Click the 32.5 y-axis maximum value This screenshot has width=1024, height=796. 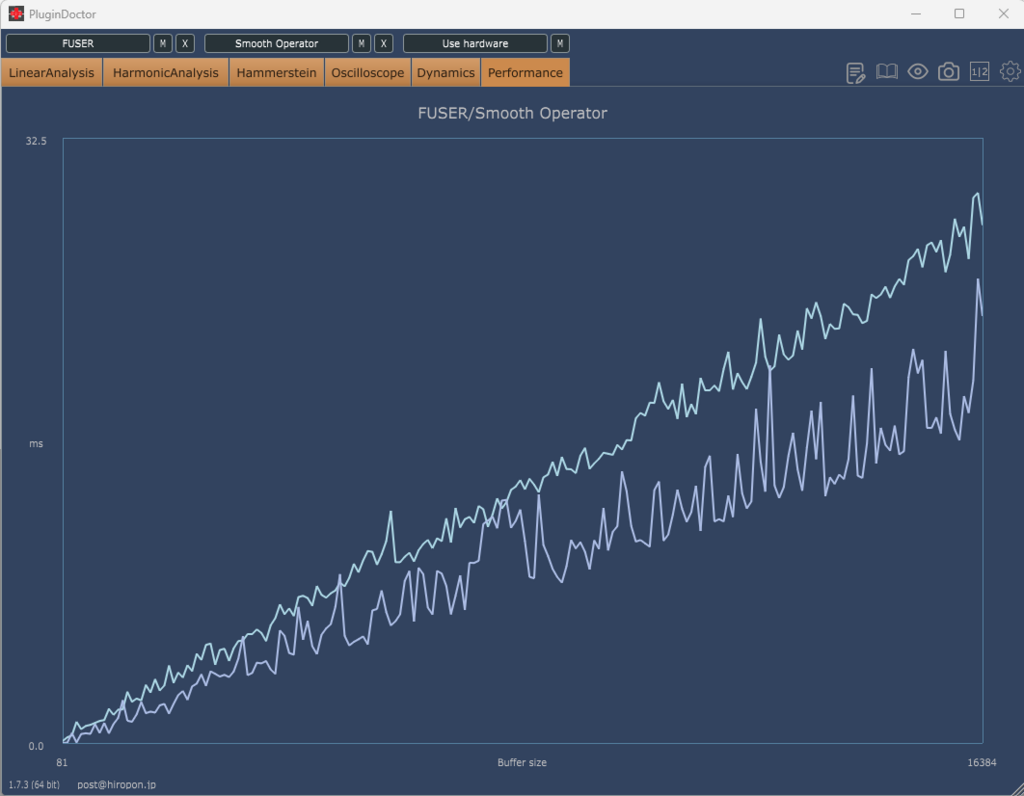point(36,141)
